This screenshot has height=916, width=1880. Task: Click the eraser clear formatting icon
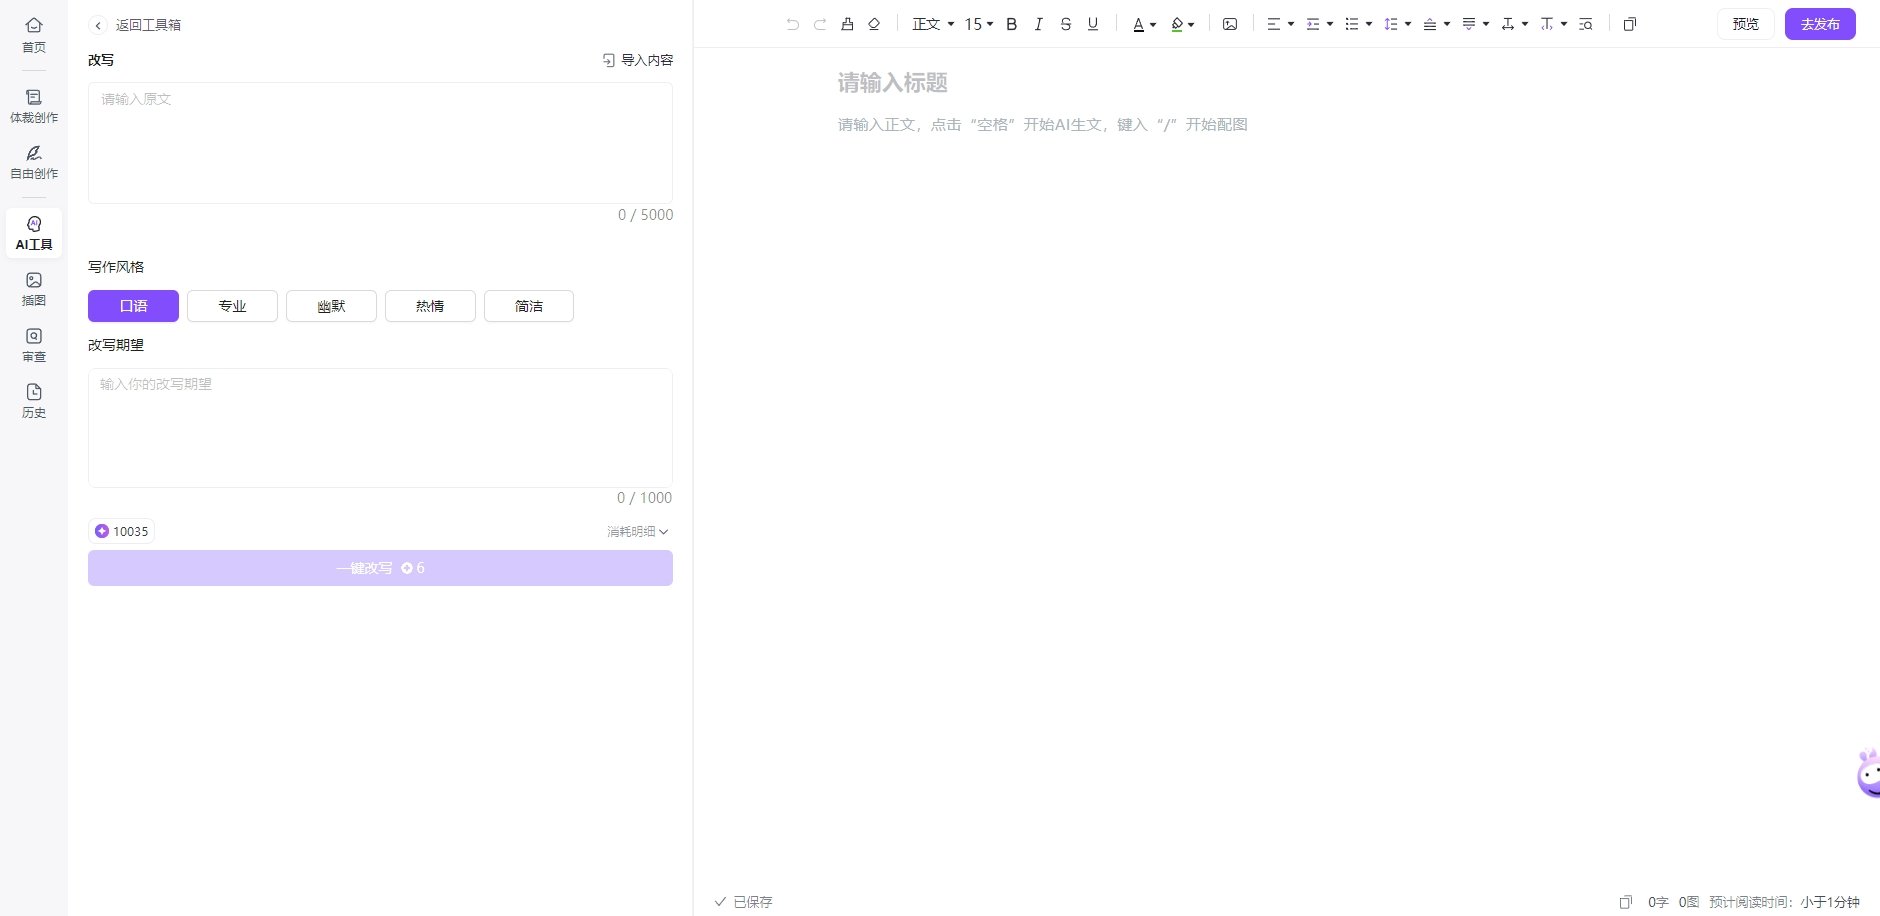click(x=874, y=24)
